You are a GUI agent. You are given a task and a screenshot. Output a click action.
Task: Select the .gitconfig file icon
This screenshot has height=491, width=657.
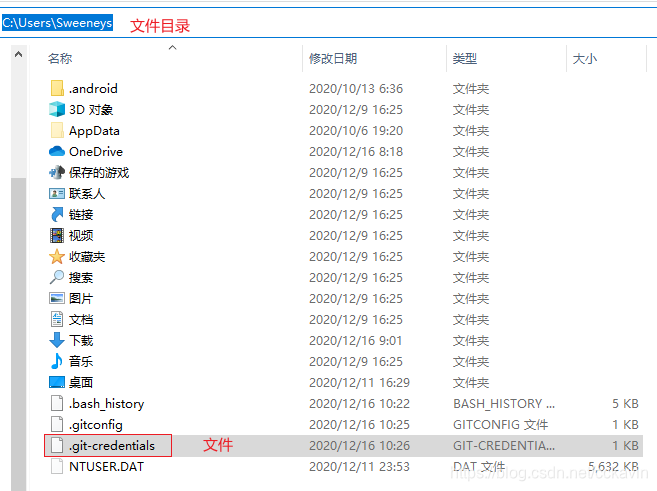coord(57,424)
